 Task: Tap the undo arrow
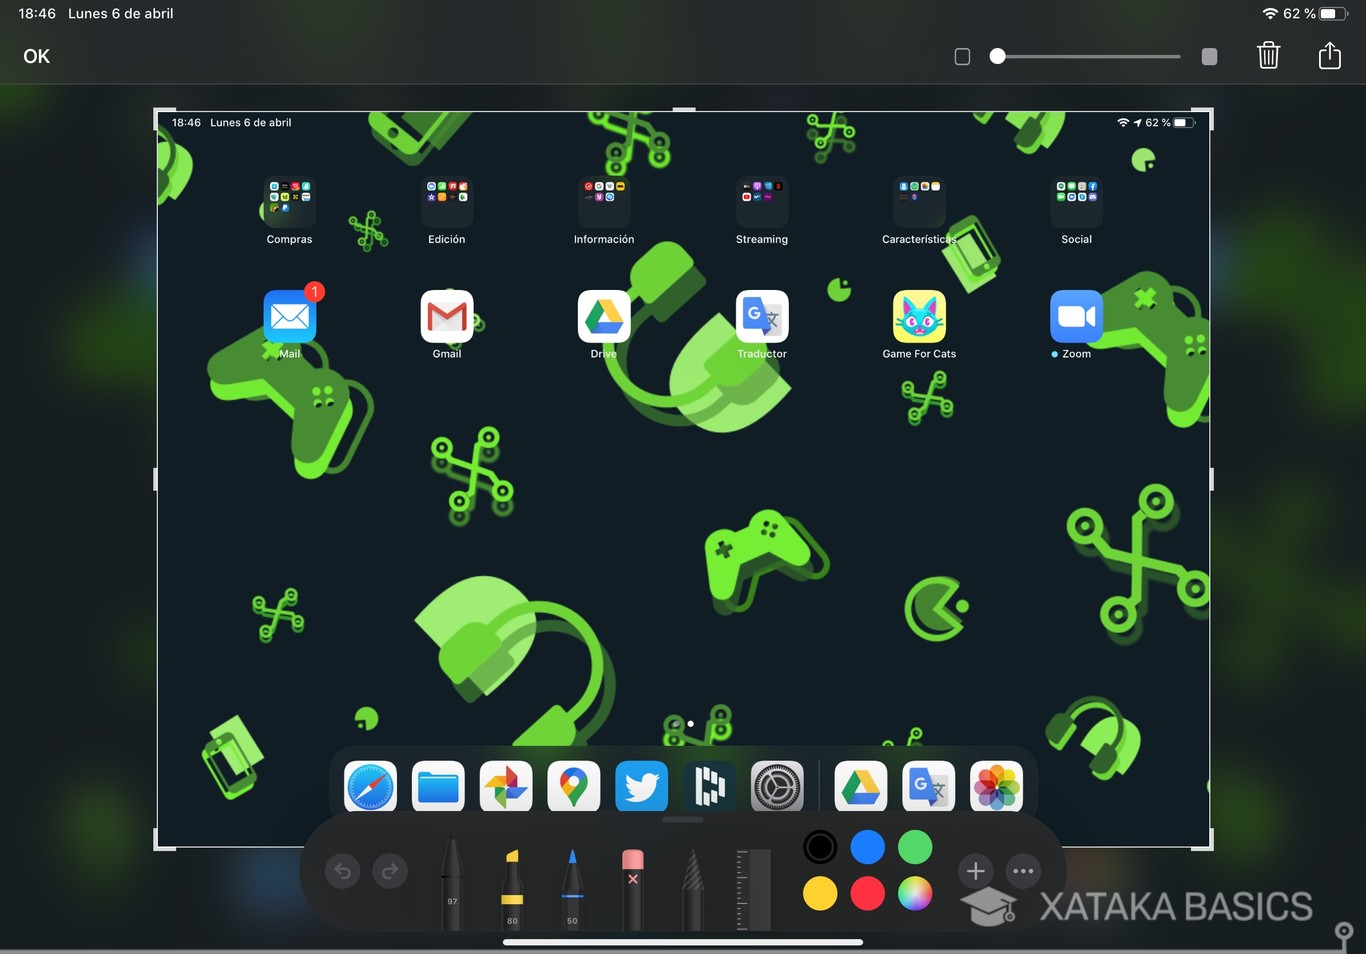coord(342,871)
